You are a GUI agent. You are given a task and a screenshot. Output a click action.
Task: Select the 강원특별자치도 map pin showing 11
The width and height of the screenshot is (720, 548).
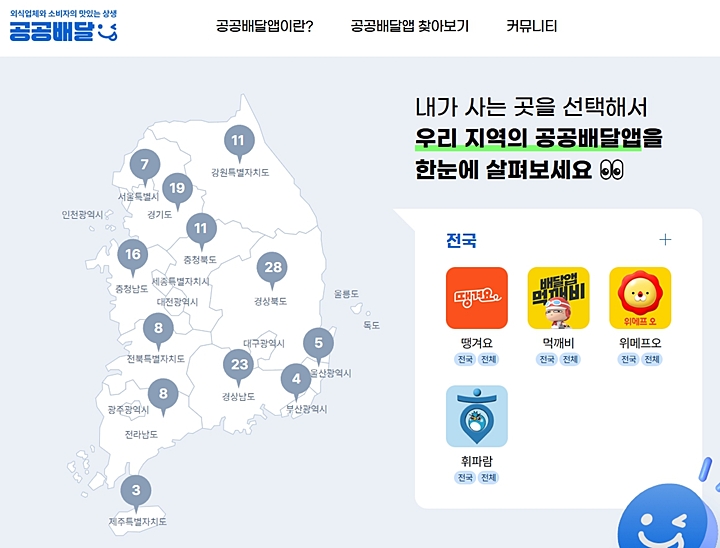(239, 142)
